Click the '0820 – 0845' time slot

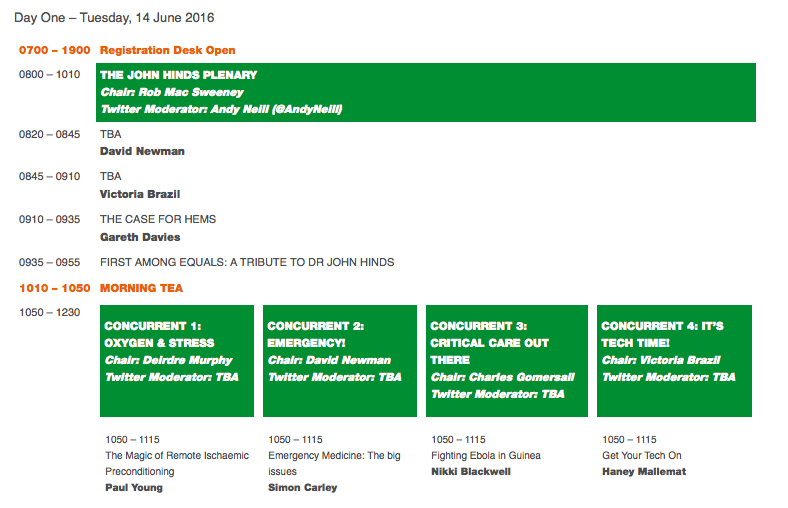50,134
